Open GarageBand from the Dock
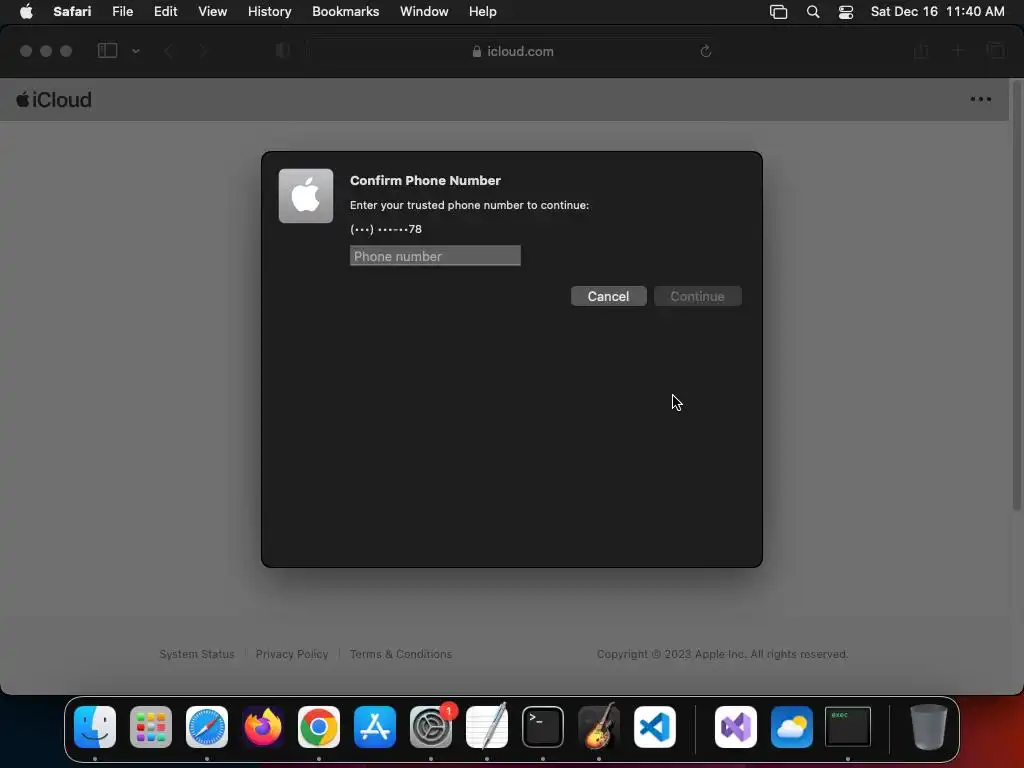 (599, 727)
